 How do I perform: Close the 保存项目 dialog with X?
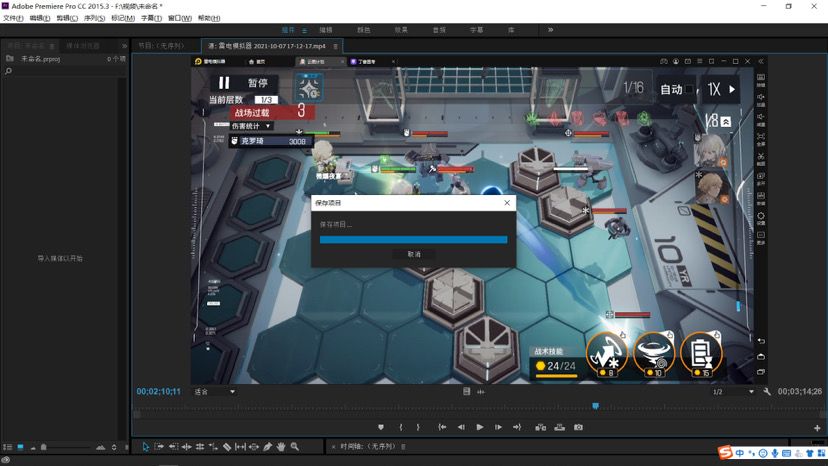point(507,202)
